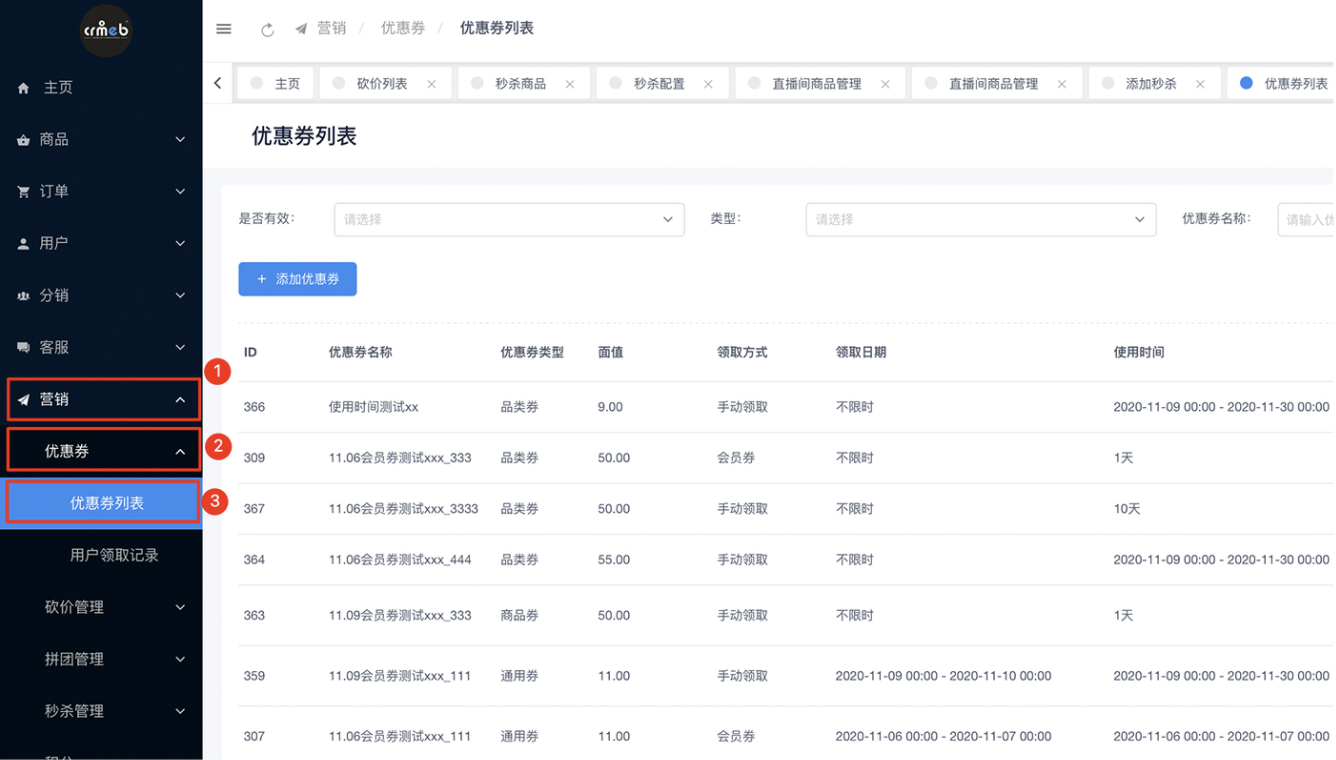Screen dimensions: 1336x760
Task: Expand the 砍价管理 submenu
Action: point(101,607)
